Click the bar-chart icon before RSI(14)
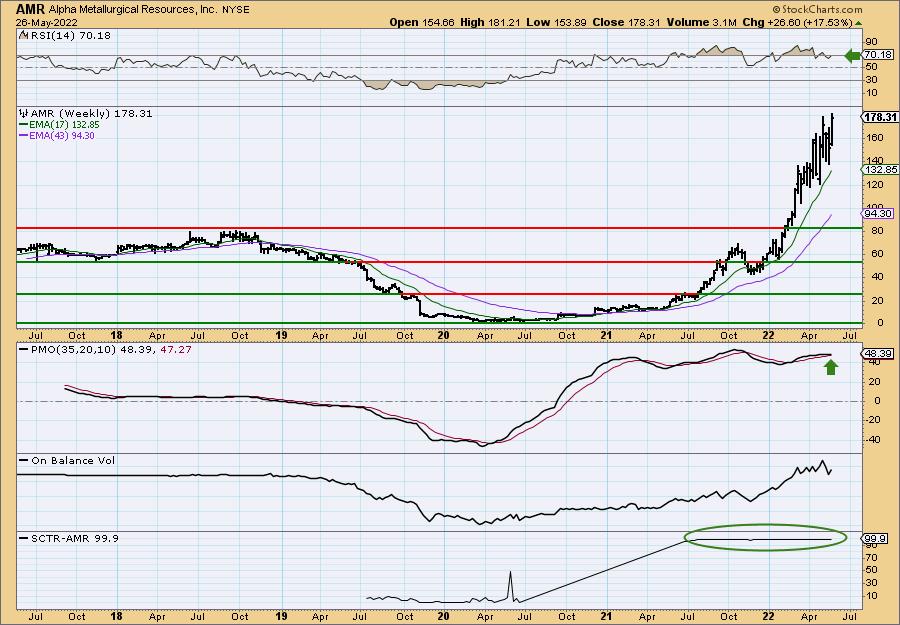 click(x=23, y=35)
